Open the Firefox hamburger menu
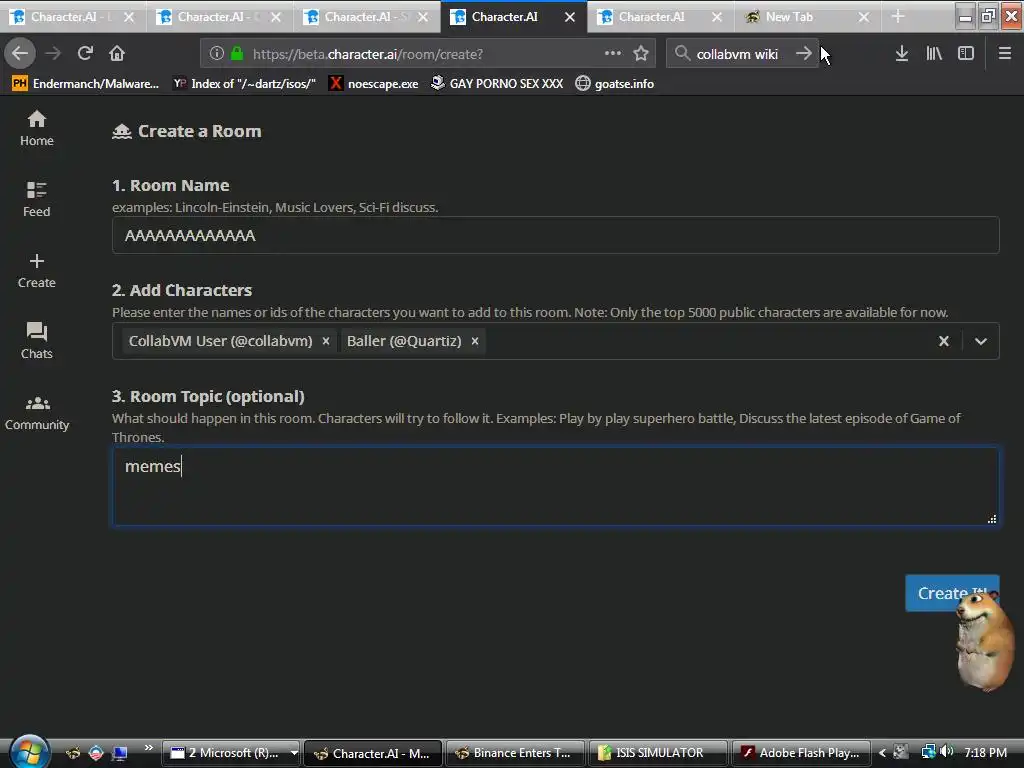This screenshot has width=1024, height=768. point(1005,54)
